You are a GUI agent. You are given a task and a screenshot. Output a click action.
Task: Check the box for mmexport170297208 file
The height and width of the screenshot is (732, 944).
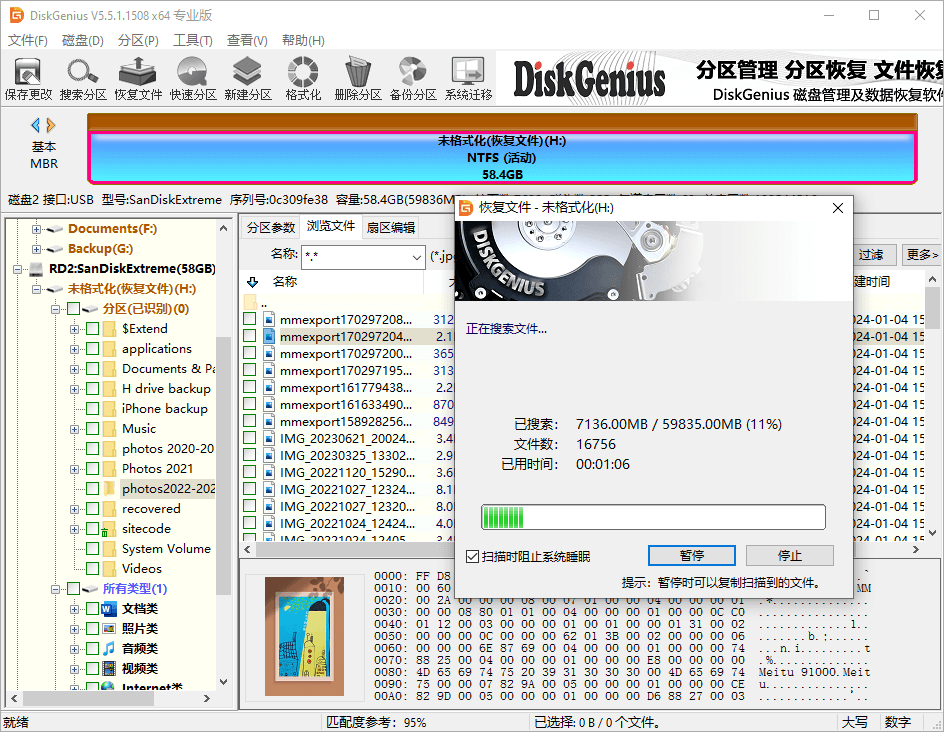250,319
